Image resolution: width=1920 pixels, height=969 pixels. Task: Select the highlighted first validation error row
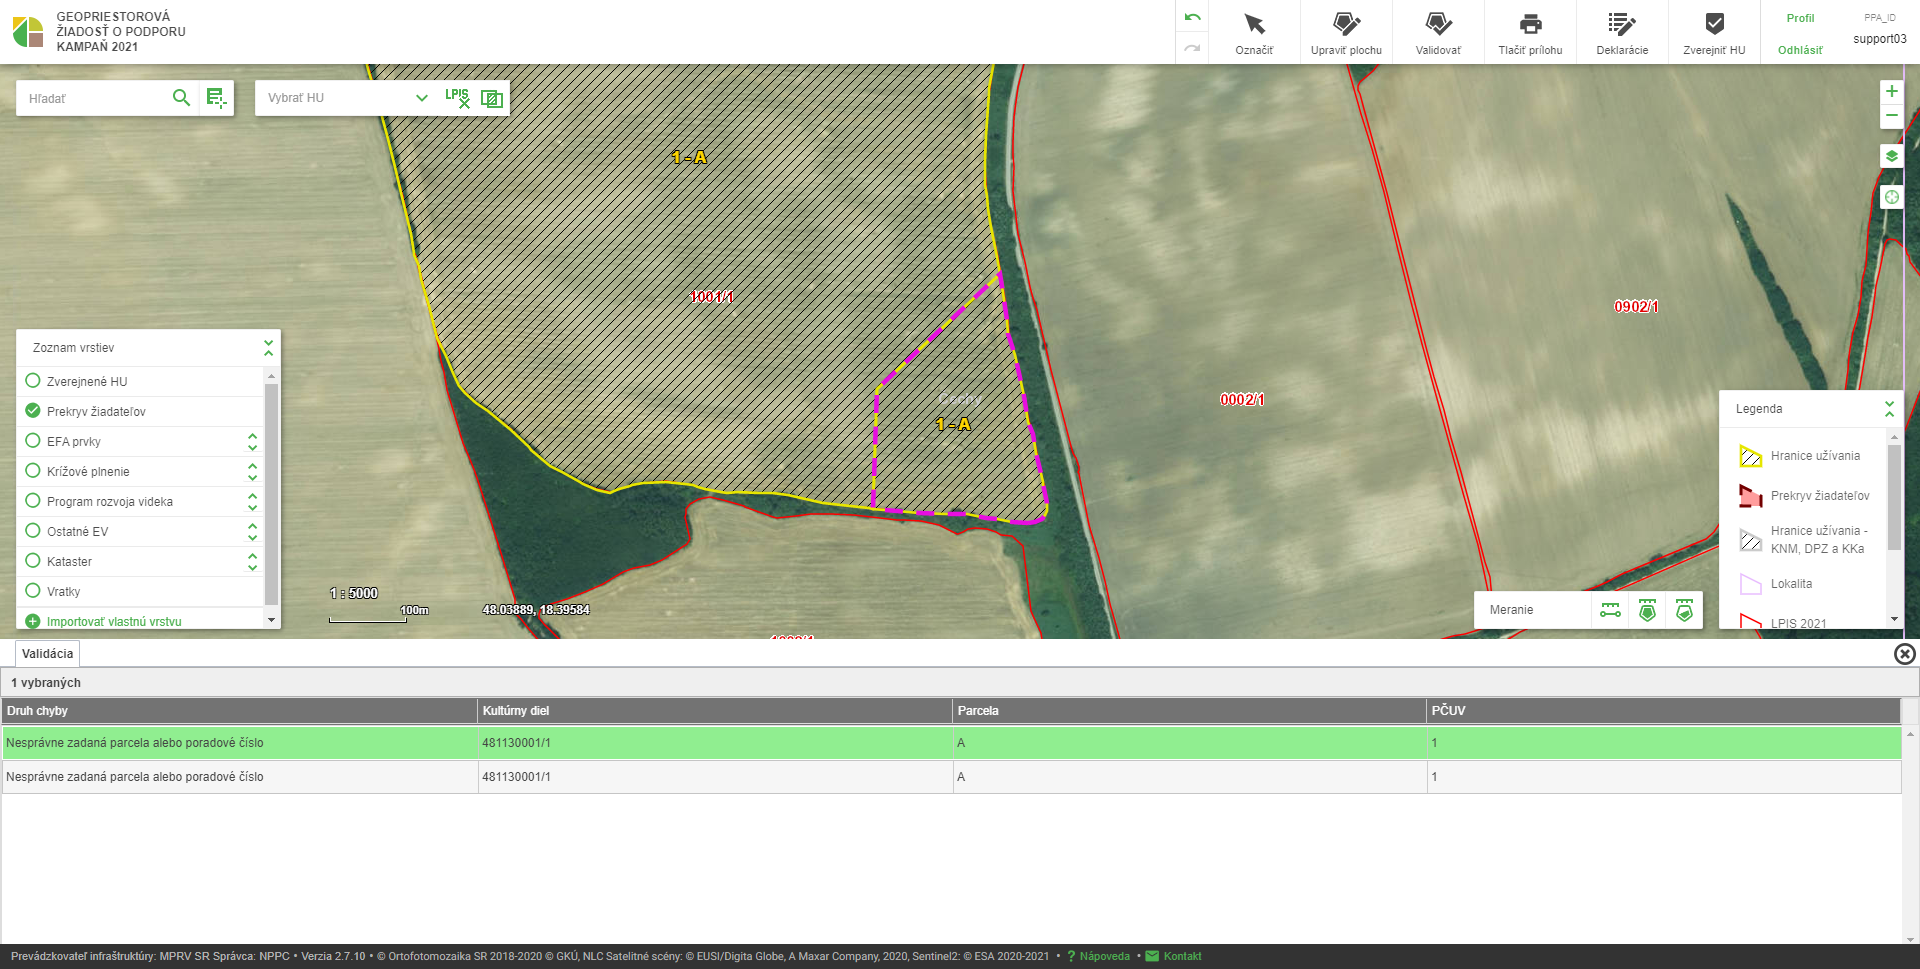coord(951,743)
